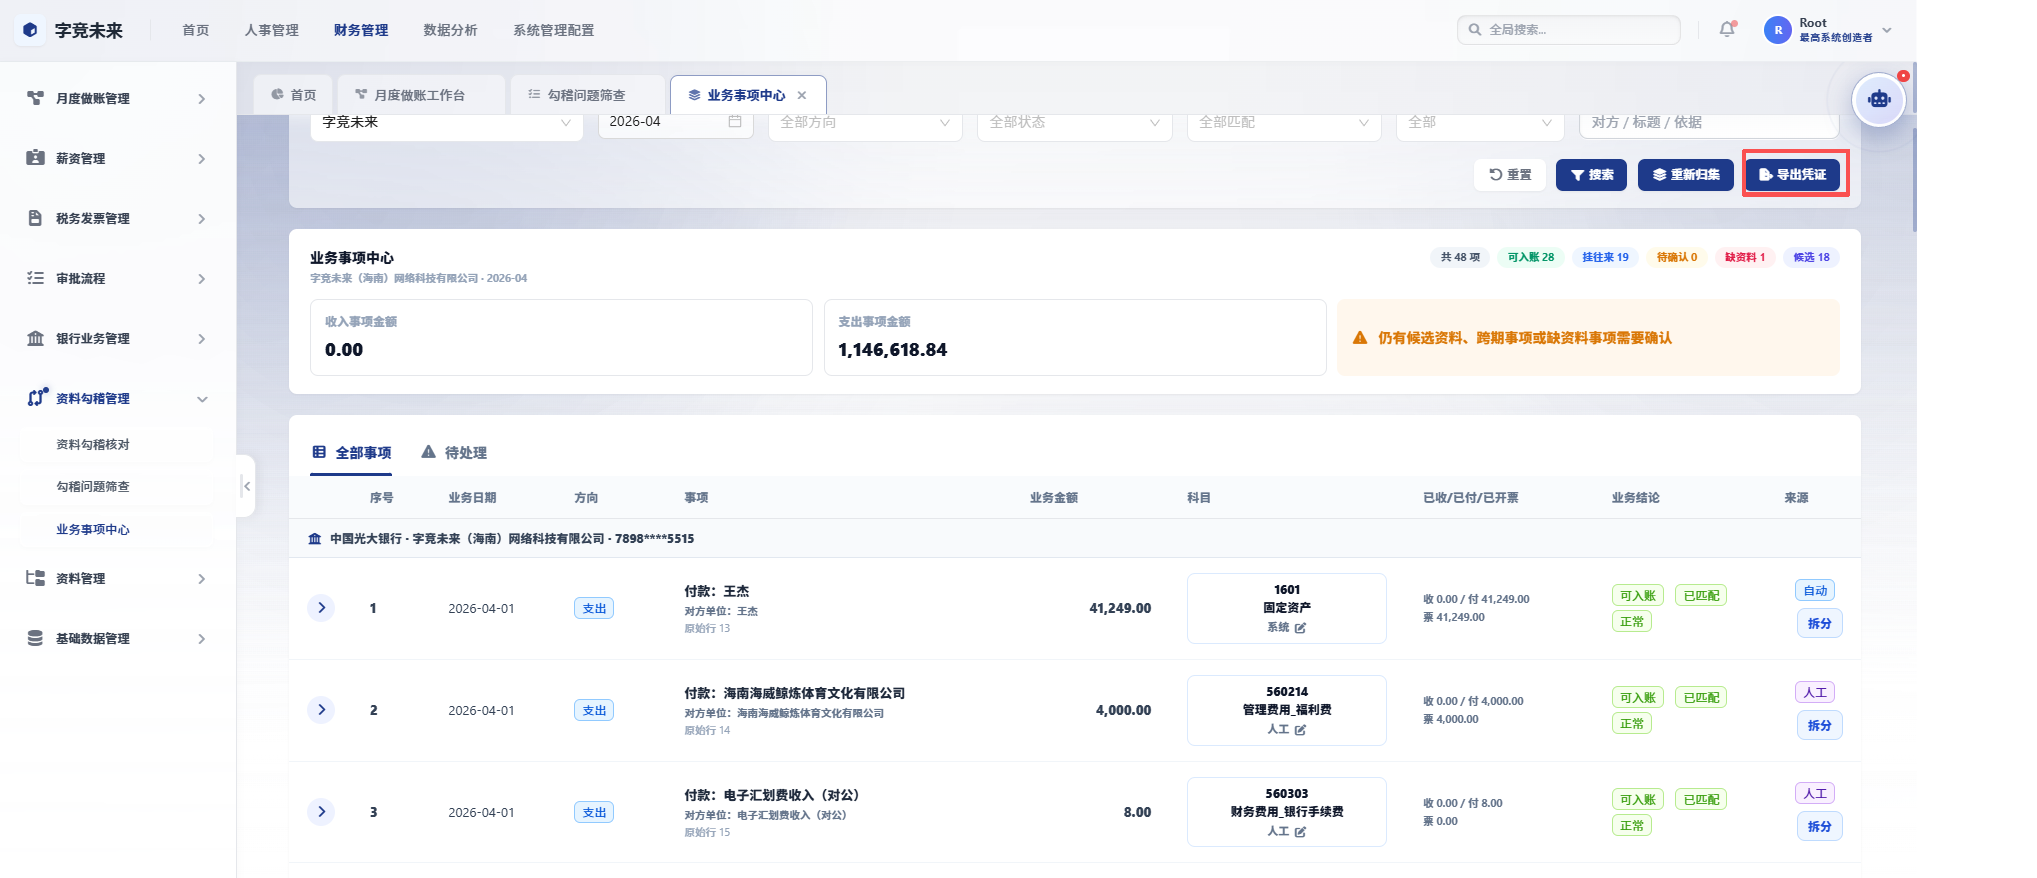The width and height of the screenshot is (2037, 878).
Task: Click the 资料勾稽管理 sidebar icon
Action: [36, 397]
